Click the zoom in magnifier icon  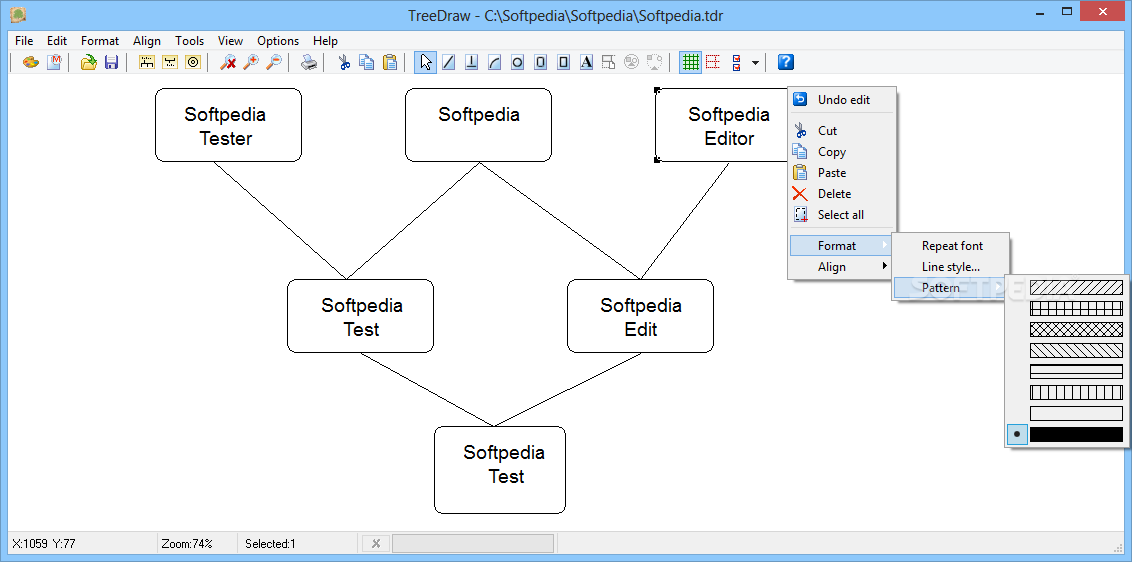pyautogui.click(x=251, y=62)
